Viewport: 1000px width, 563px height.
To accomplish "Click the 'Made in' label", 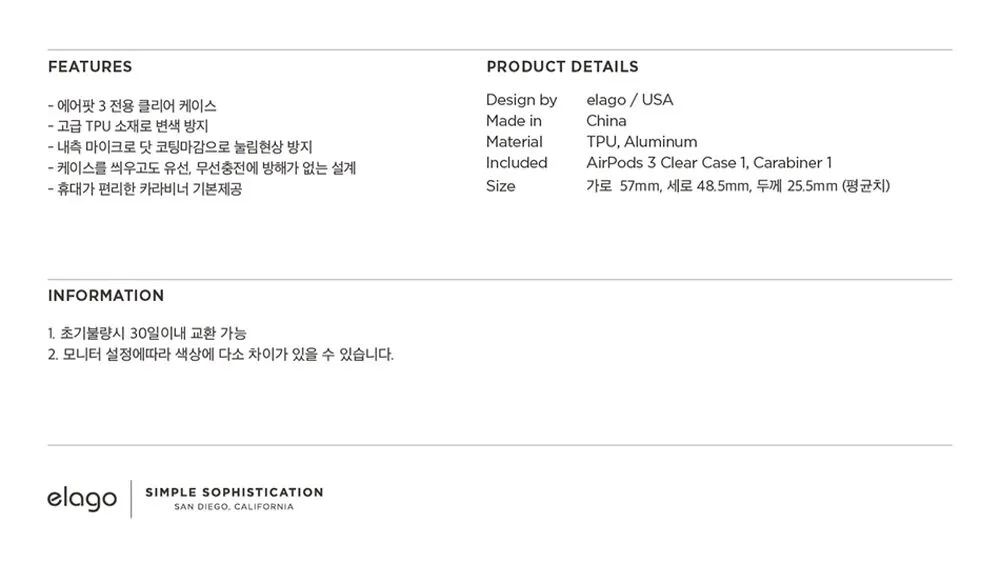I will coord(514,121).
